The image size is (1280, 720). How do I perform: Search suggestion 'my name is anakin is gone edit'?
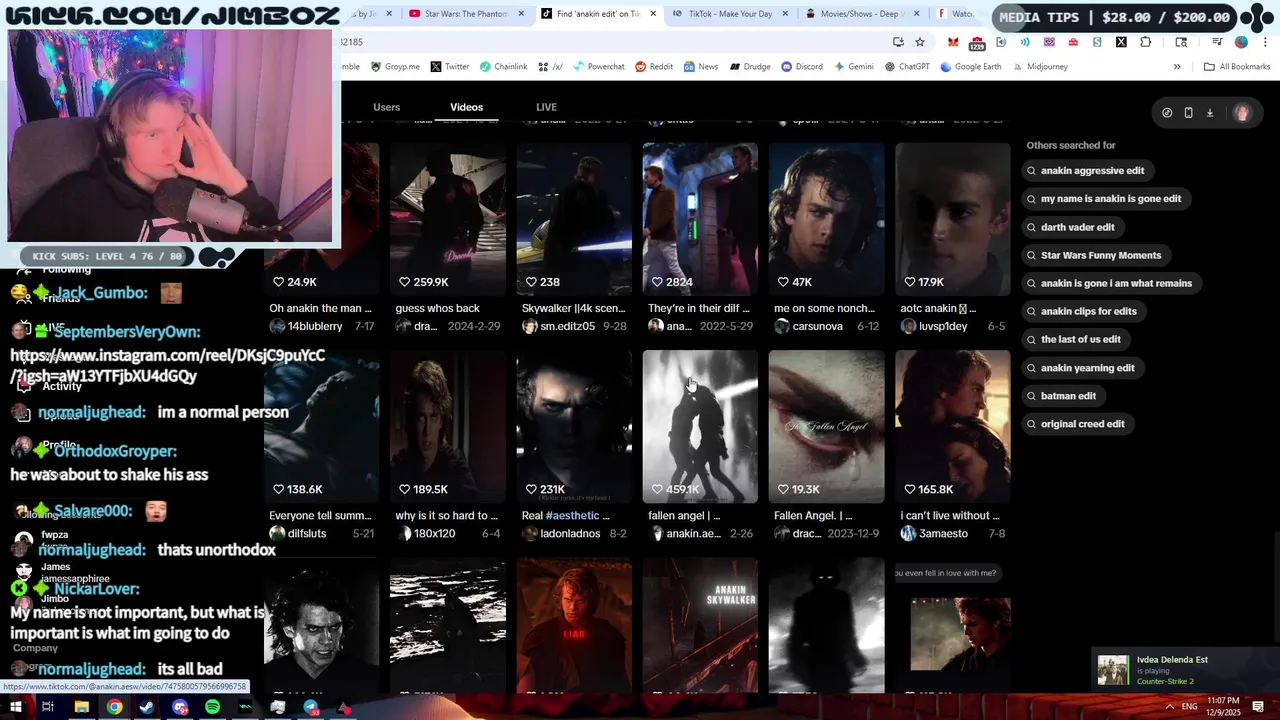(1104, 199)
